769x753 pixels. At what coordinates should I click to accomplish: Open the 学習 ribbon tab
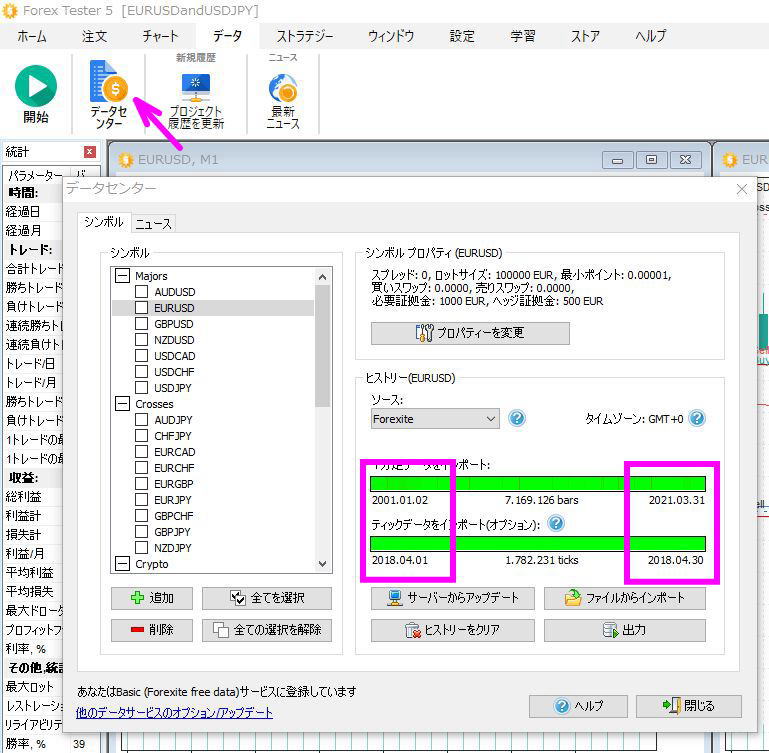pyautogui.click(x=523, y=36)
